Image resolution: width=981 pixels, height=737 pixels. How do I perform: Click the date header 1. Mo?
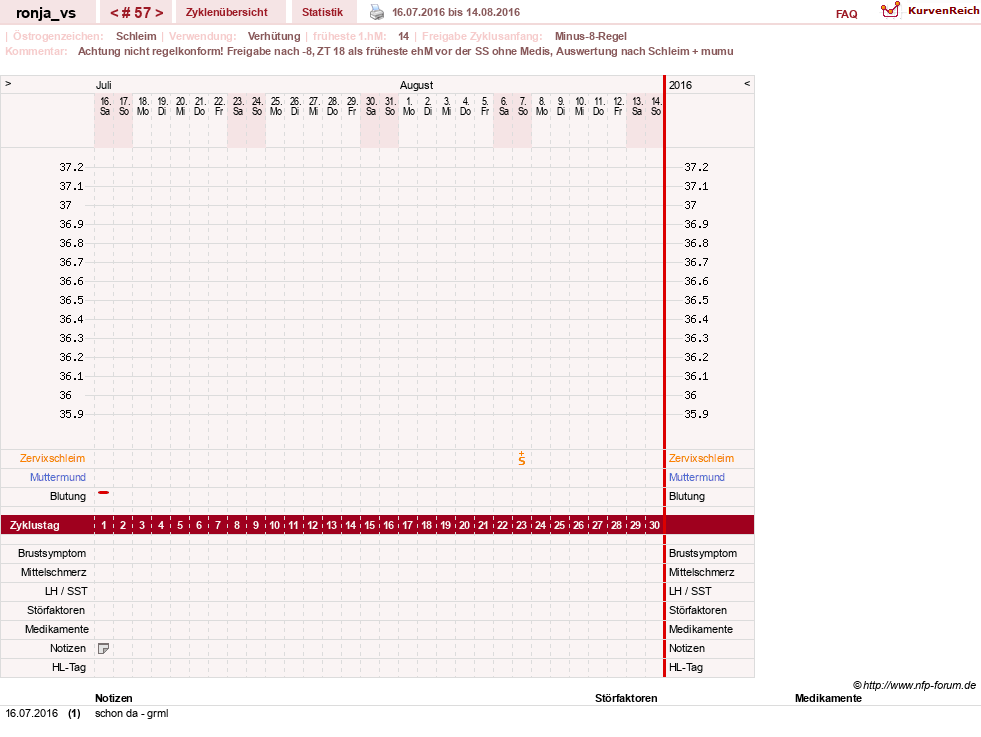click(409, 106)
